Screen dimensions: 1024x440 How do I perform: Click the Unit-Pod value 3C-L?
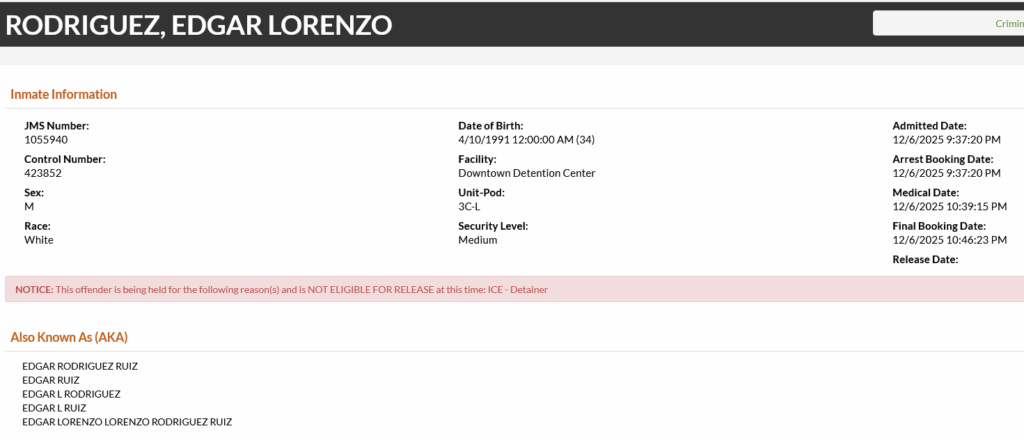coord(470,206)
